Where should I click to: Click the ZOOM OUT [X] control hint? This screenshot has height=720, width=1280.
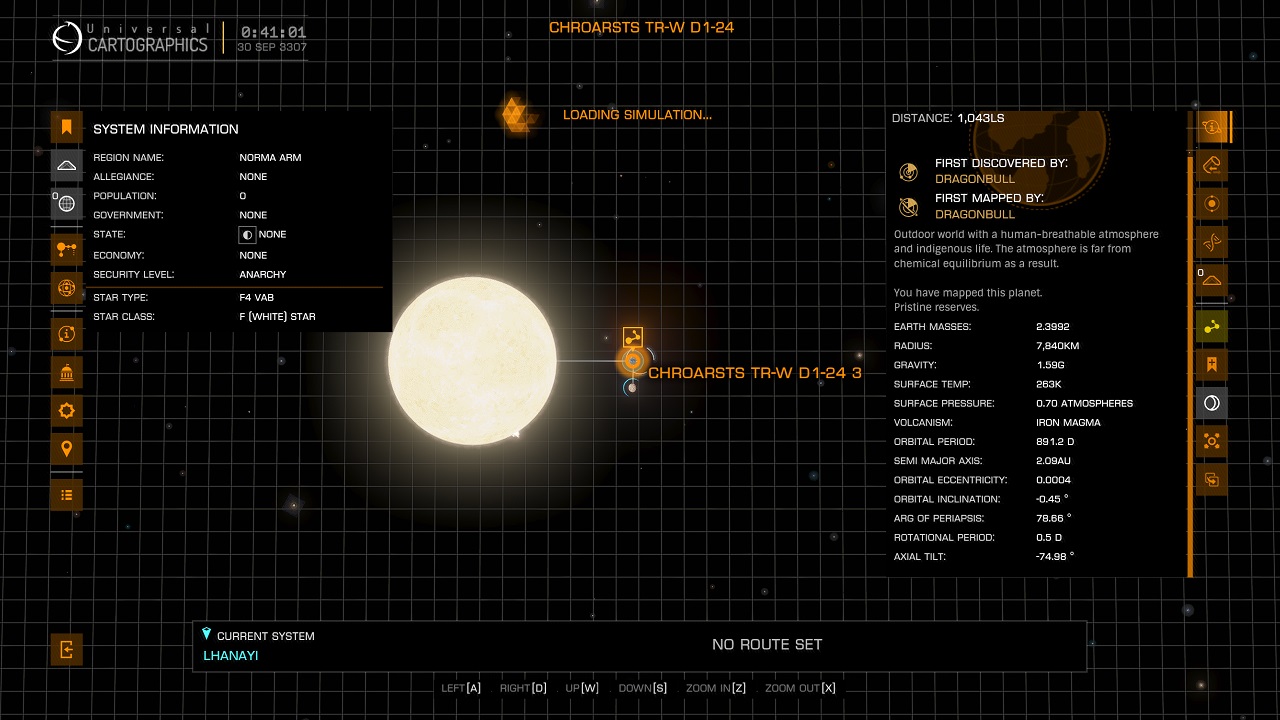(x=800, y=688)
